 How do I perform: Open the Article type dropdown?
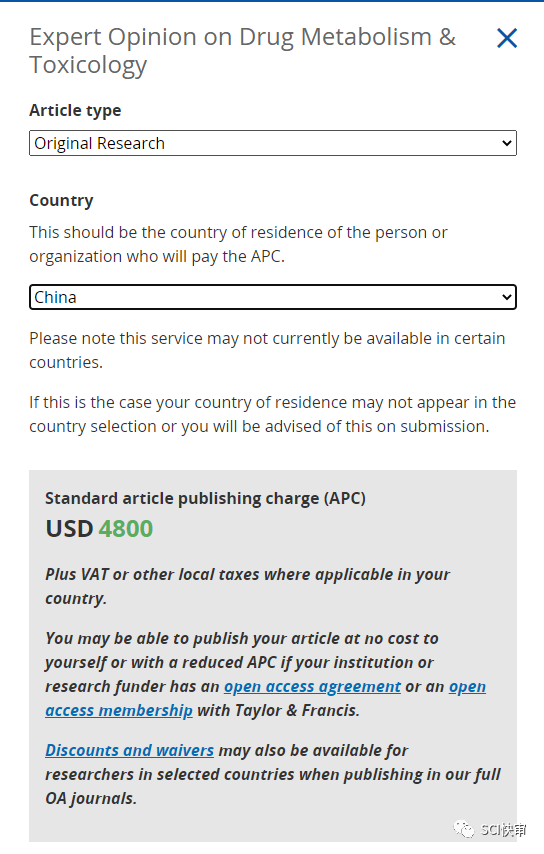coord(273,143)
